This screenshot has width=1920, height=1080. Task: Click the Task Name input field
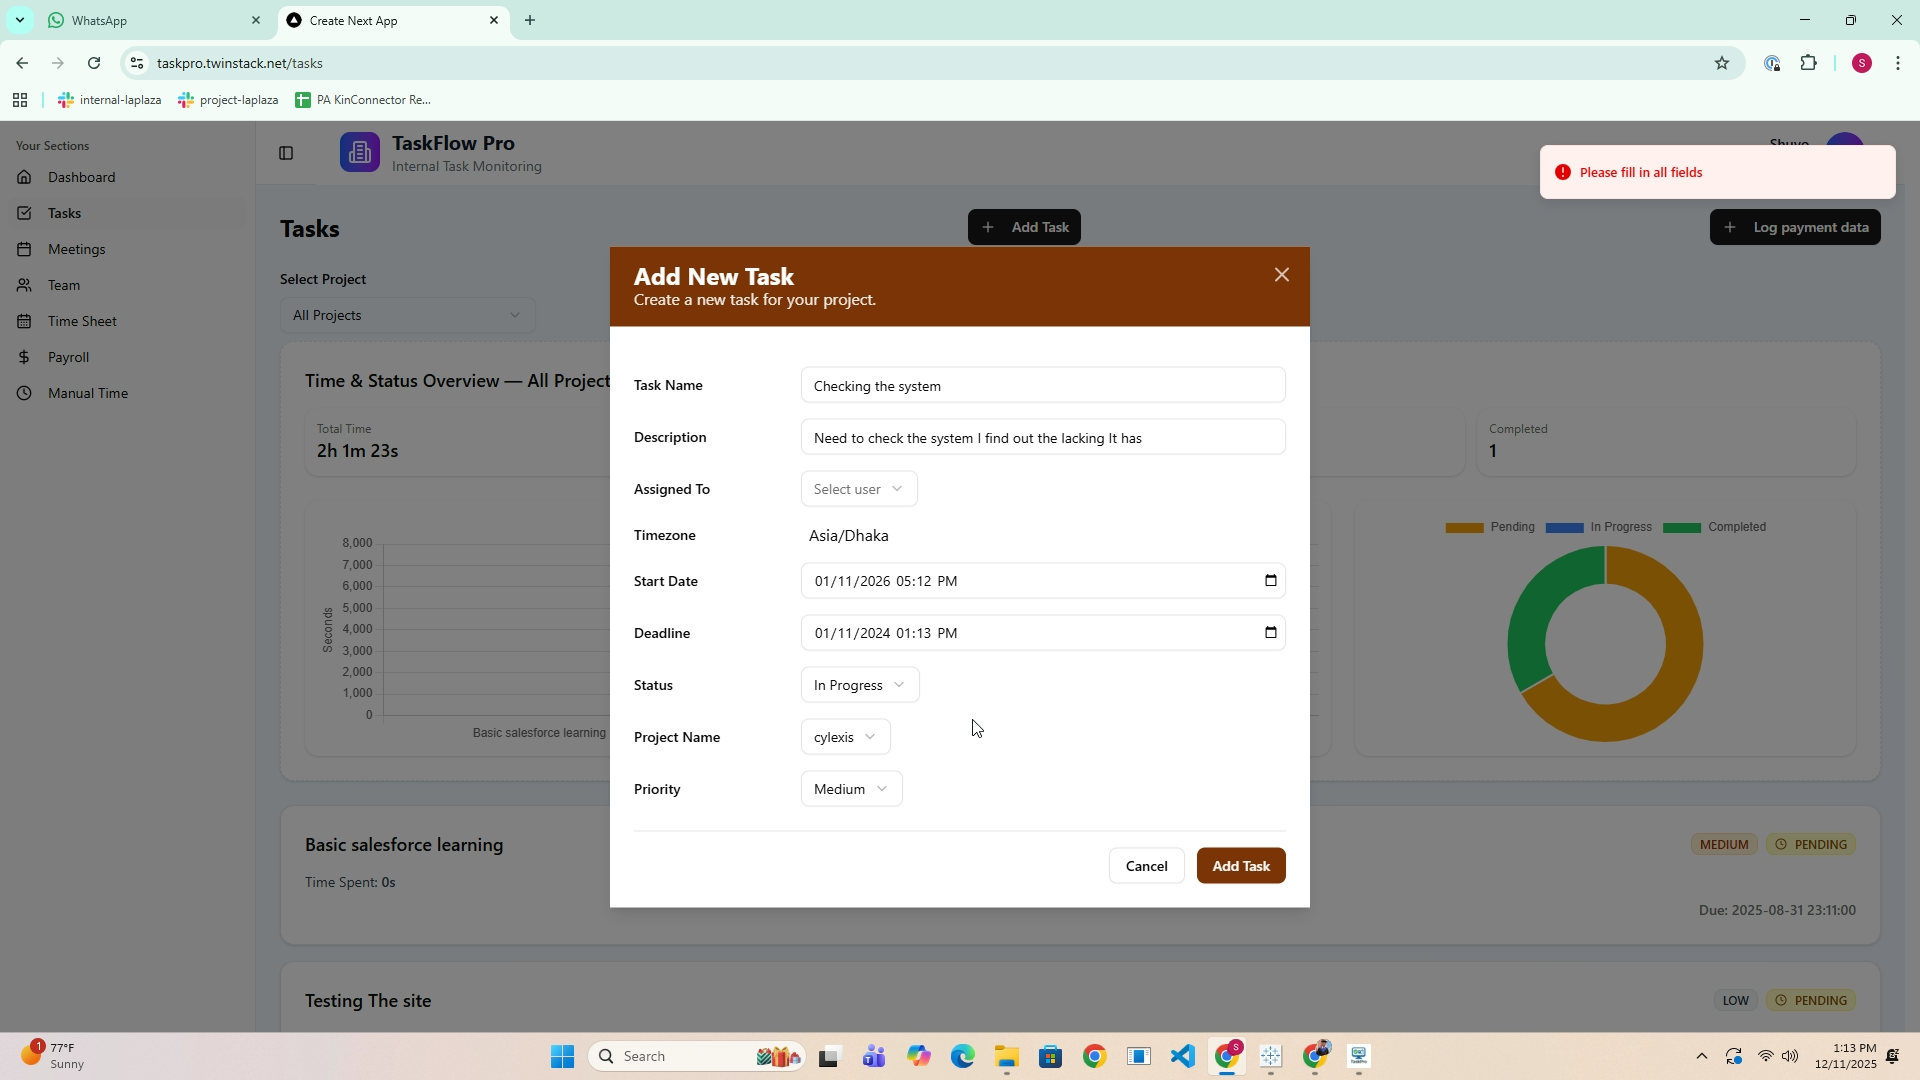[1042, 385]
